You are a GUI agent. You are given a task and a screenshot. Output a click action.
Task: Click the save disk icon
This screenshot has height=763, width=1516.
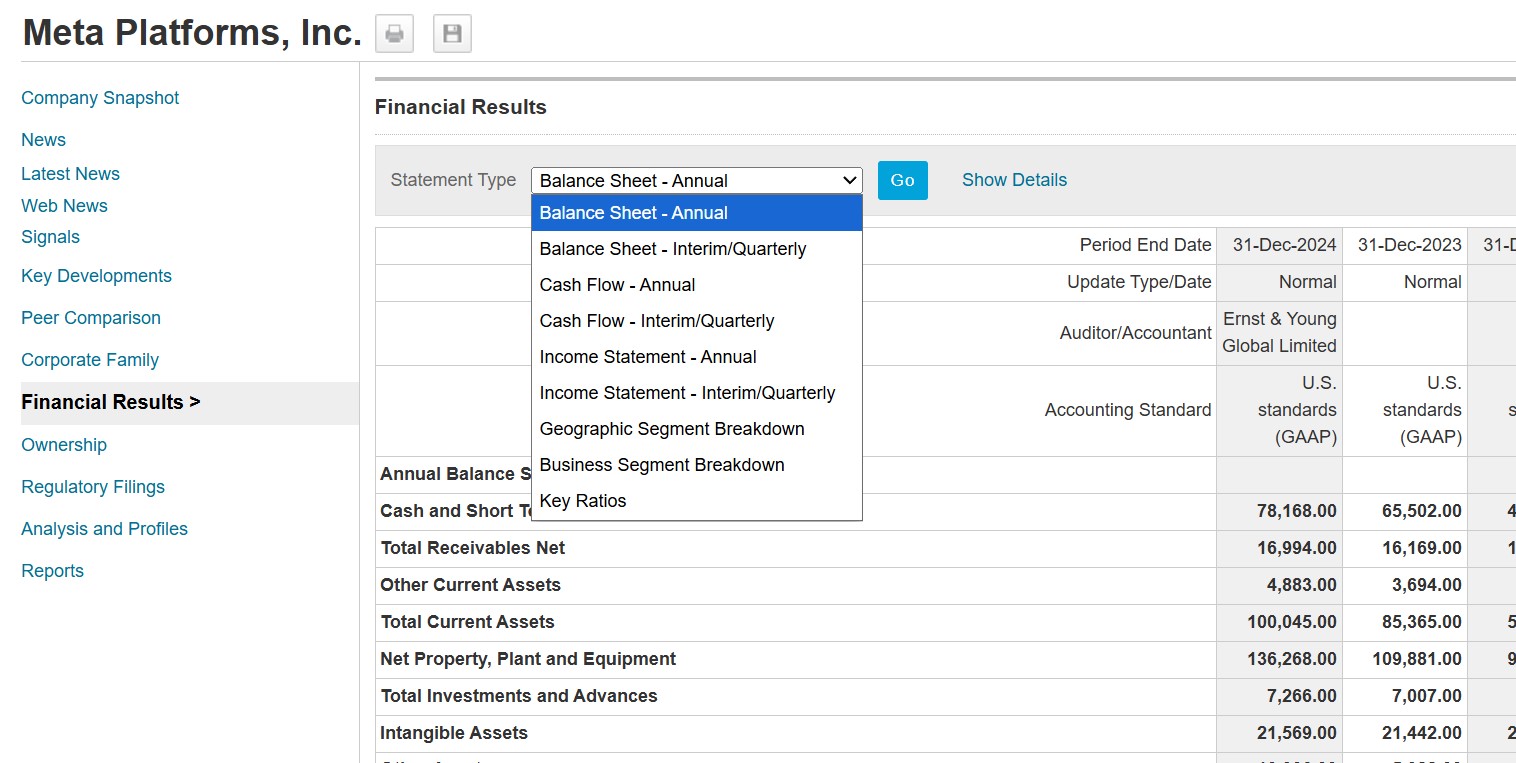click(452, 34)
